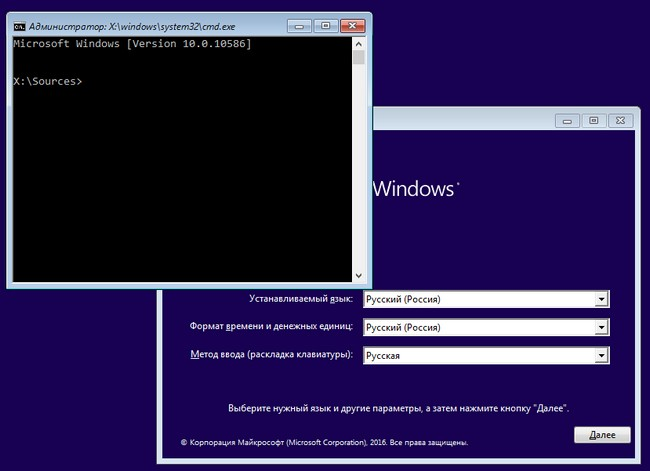Image resolution: width=650 pixels, height=471 pixels.
Task: Click the Корпорация Майкрософт copyright text
Action: tap(324, 442)
